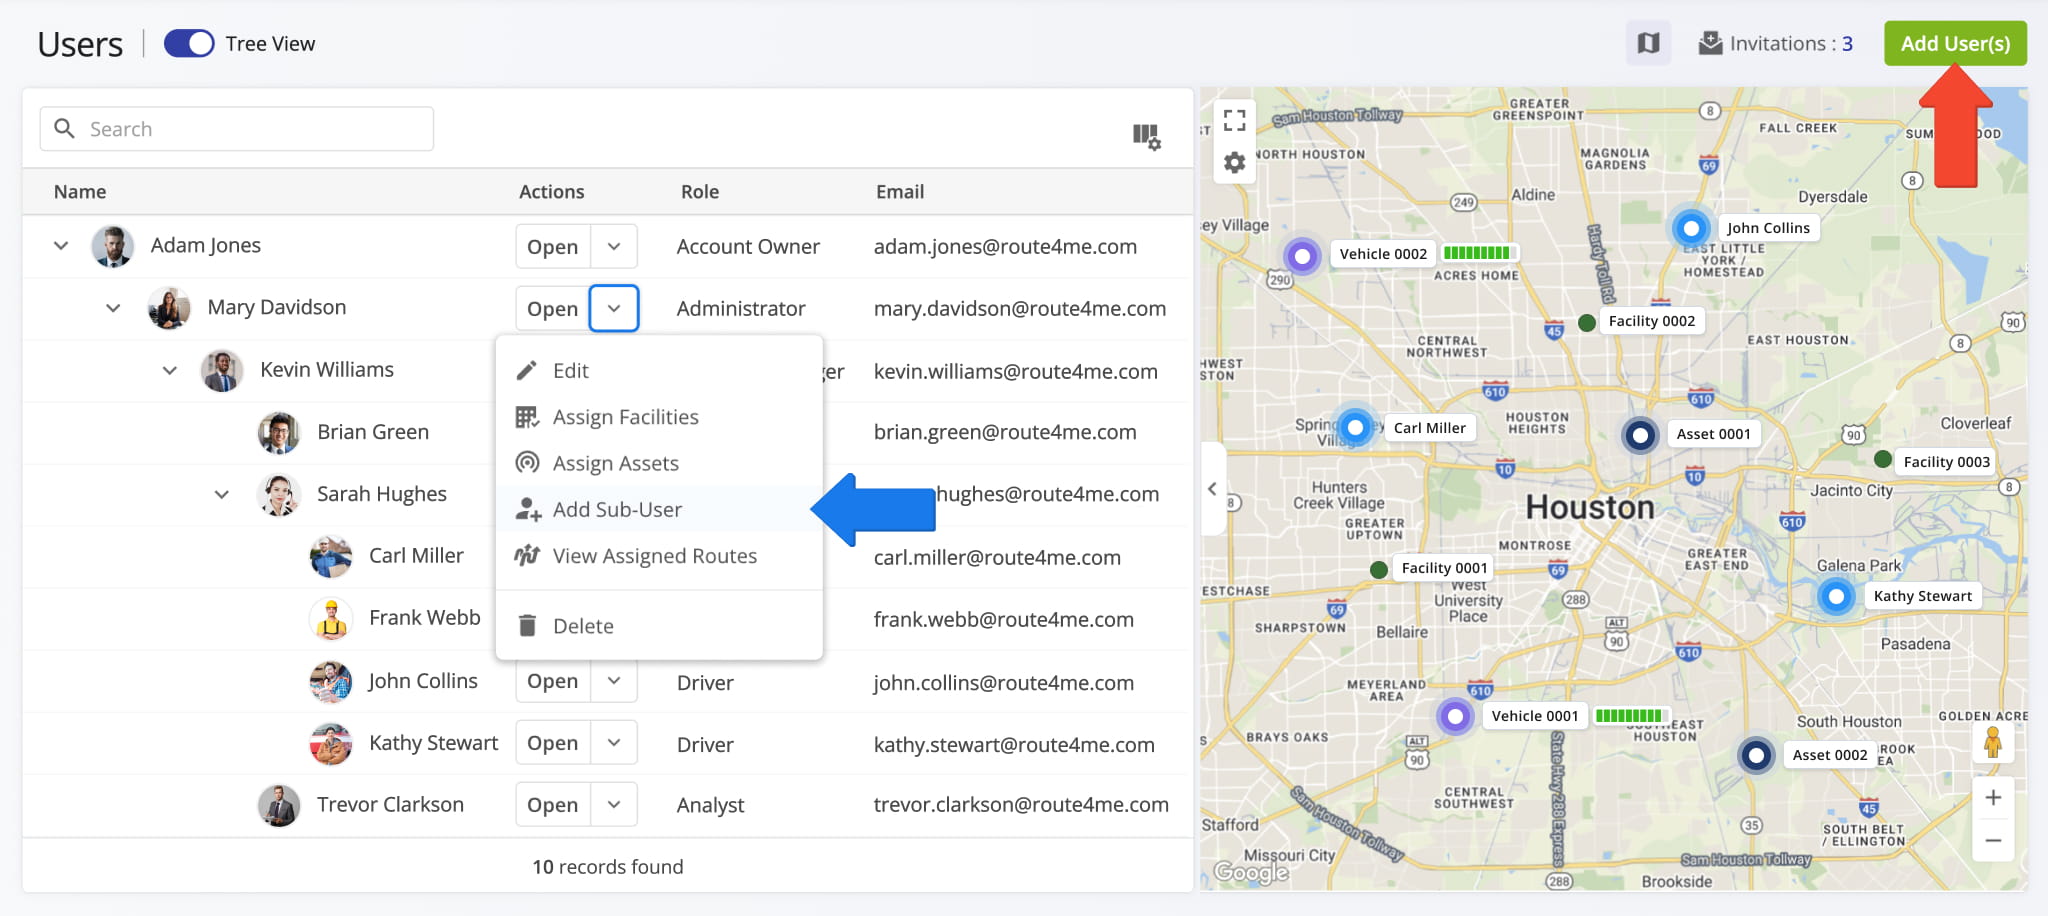The image size is (2048, 916).
Task: Collapse the map panel arrow
Action: pyautogui.click(x=1213, y=489)
